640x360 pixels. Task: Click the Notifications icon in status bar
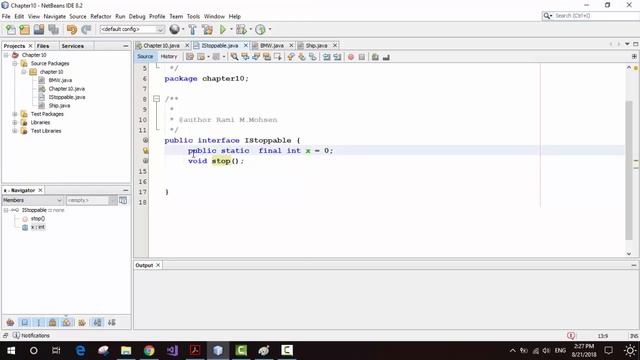16,336
